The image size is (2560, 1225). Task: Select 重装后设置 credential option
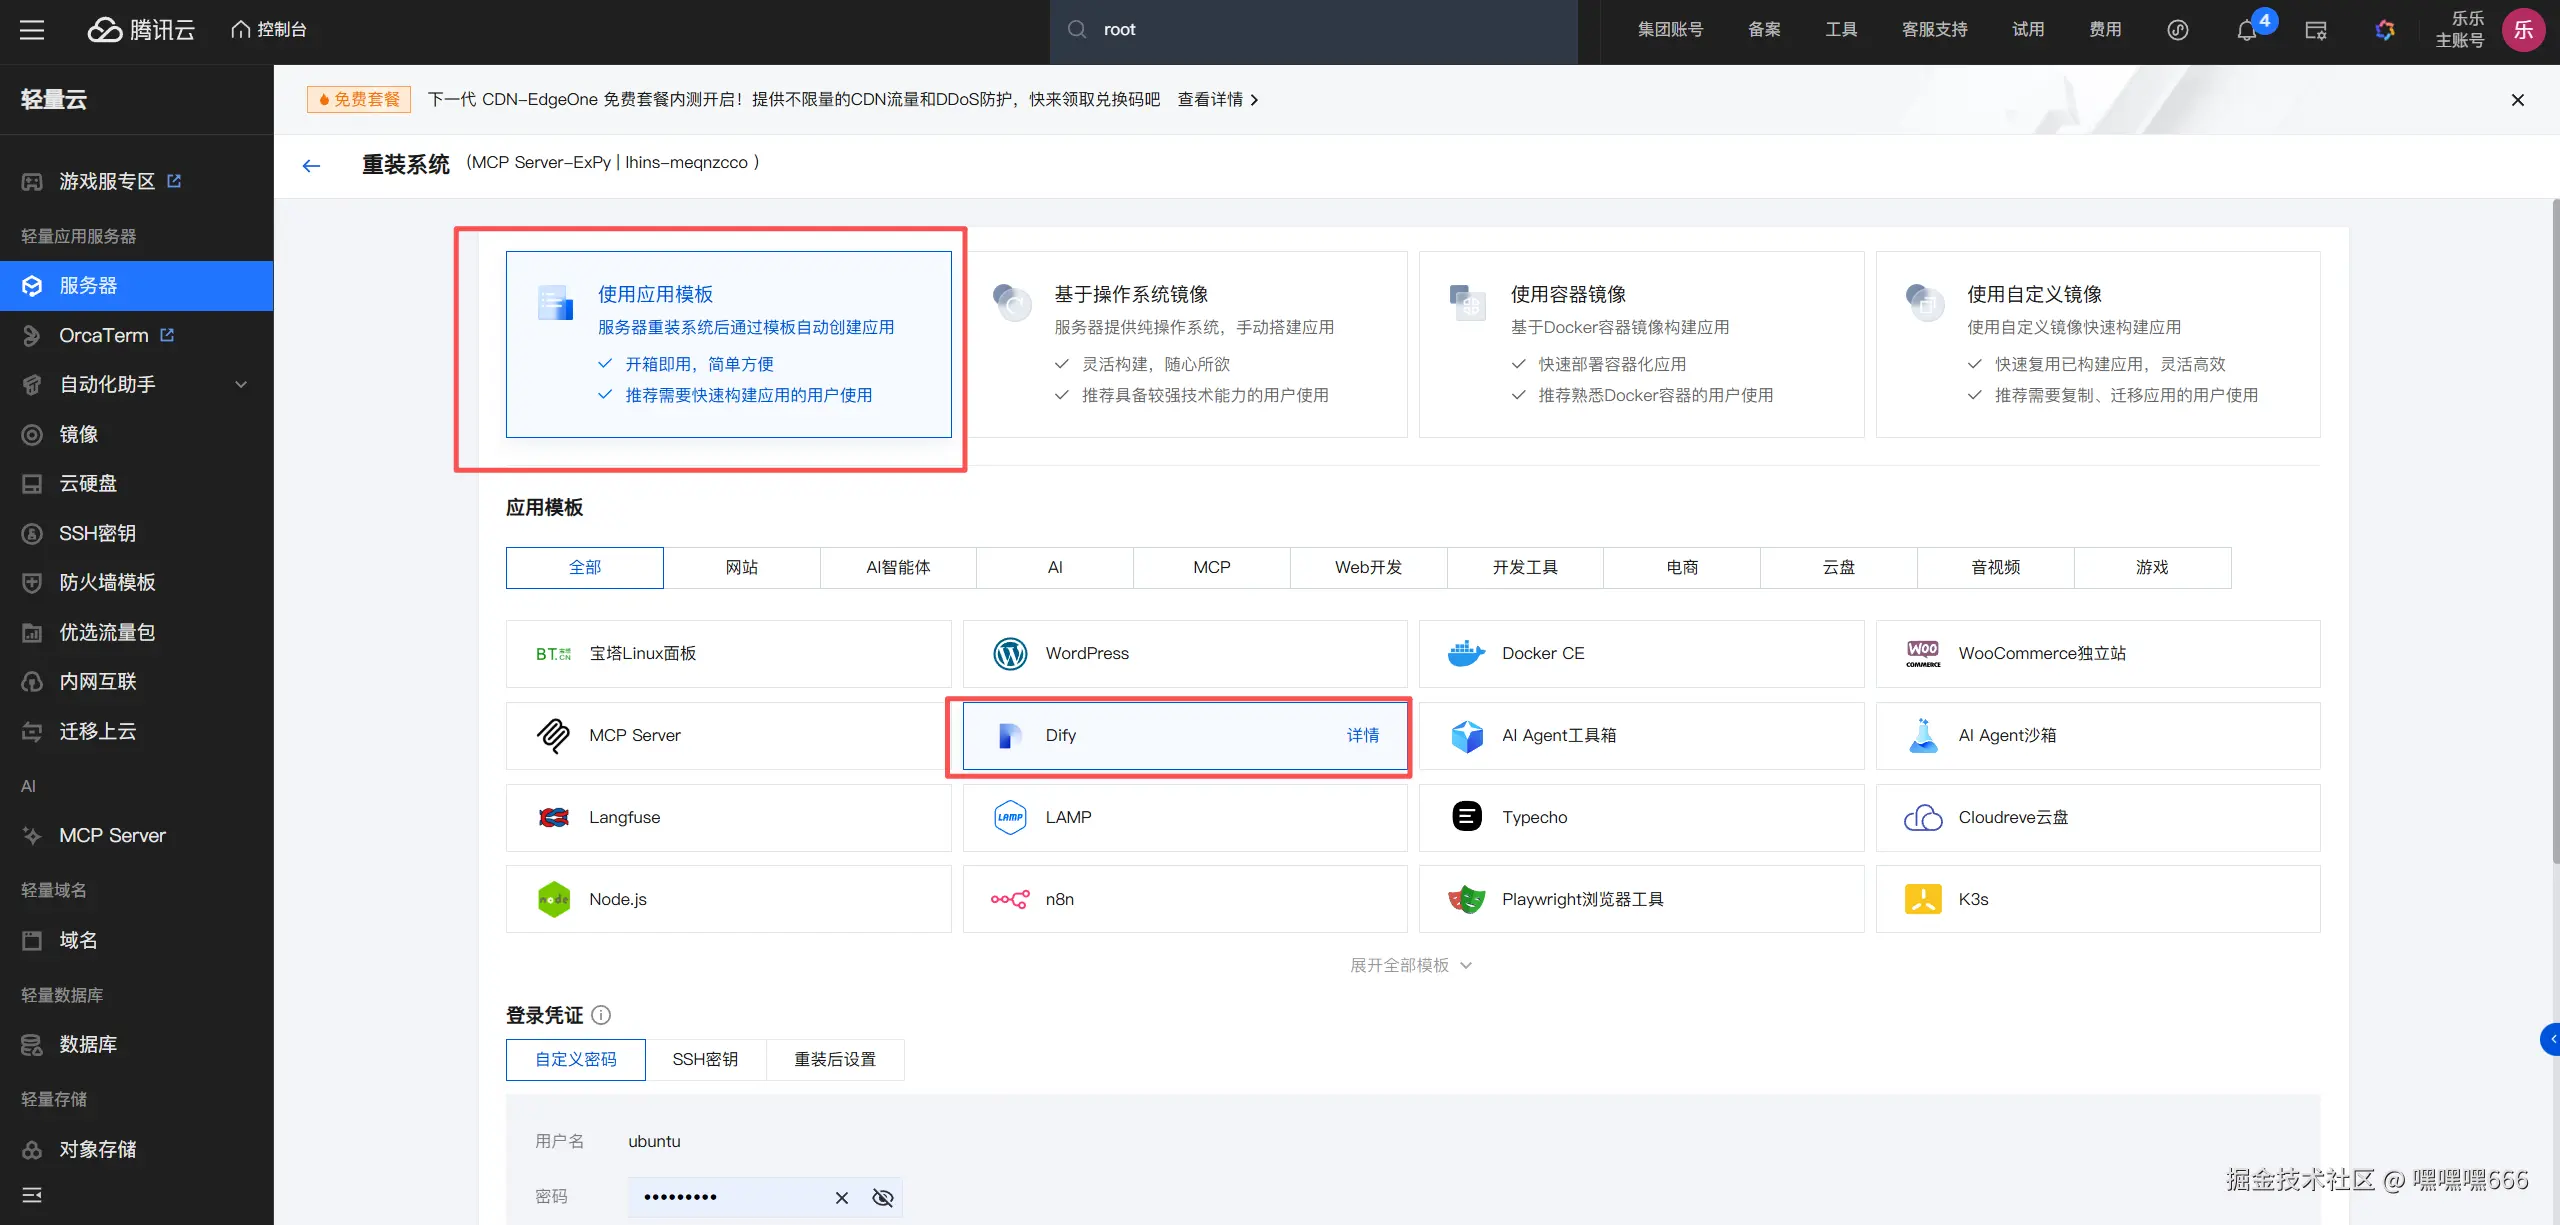[x=835, y=1060]
